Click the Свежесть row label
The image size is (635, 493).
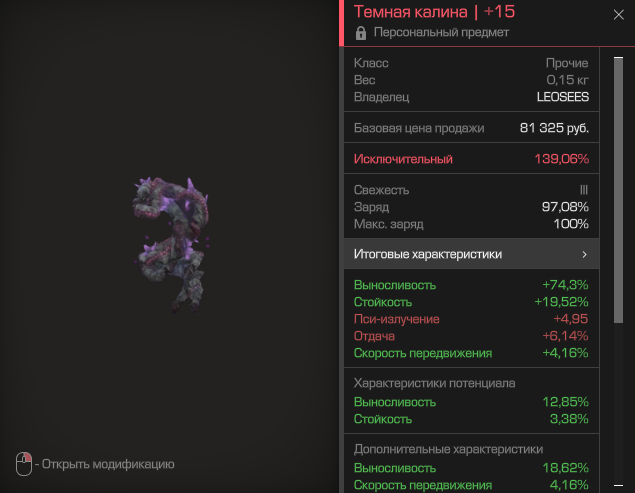pos(381,190)
